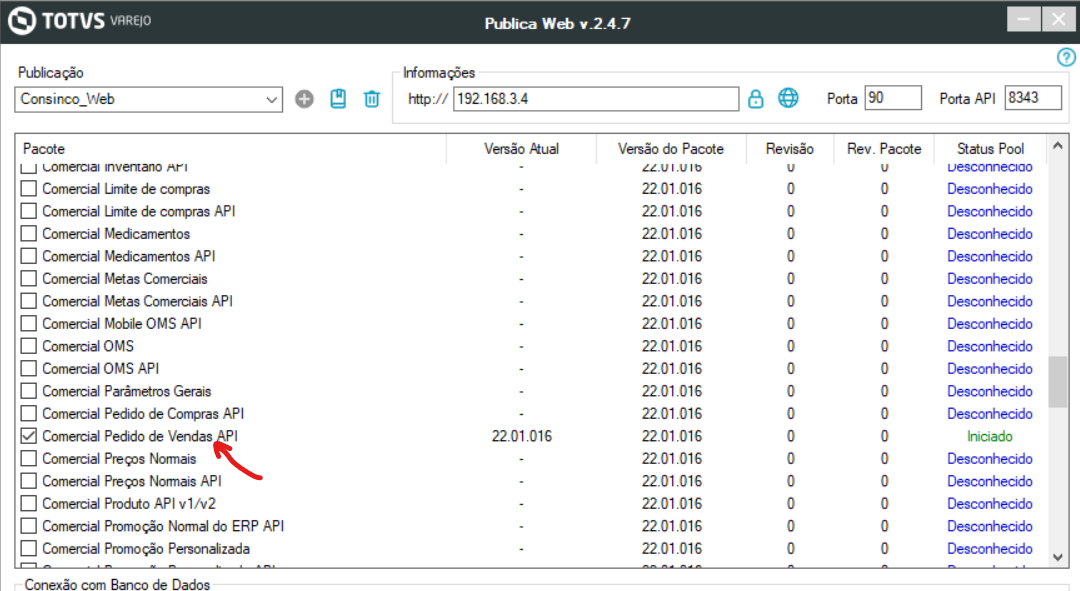Click the add publication plus icon
The image size is (1080, 591).
(304, 99)
